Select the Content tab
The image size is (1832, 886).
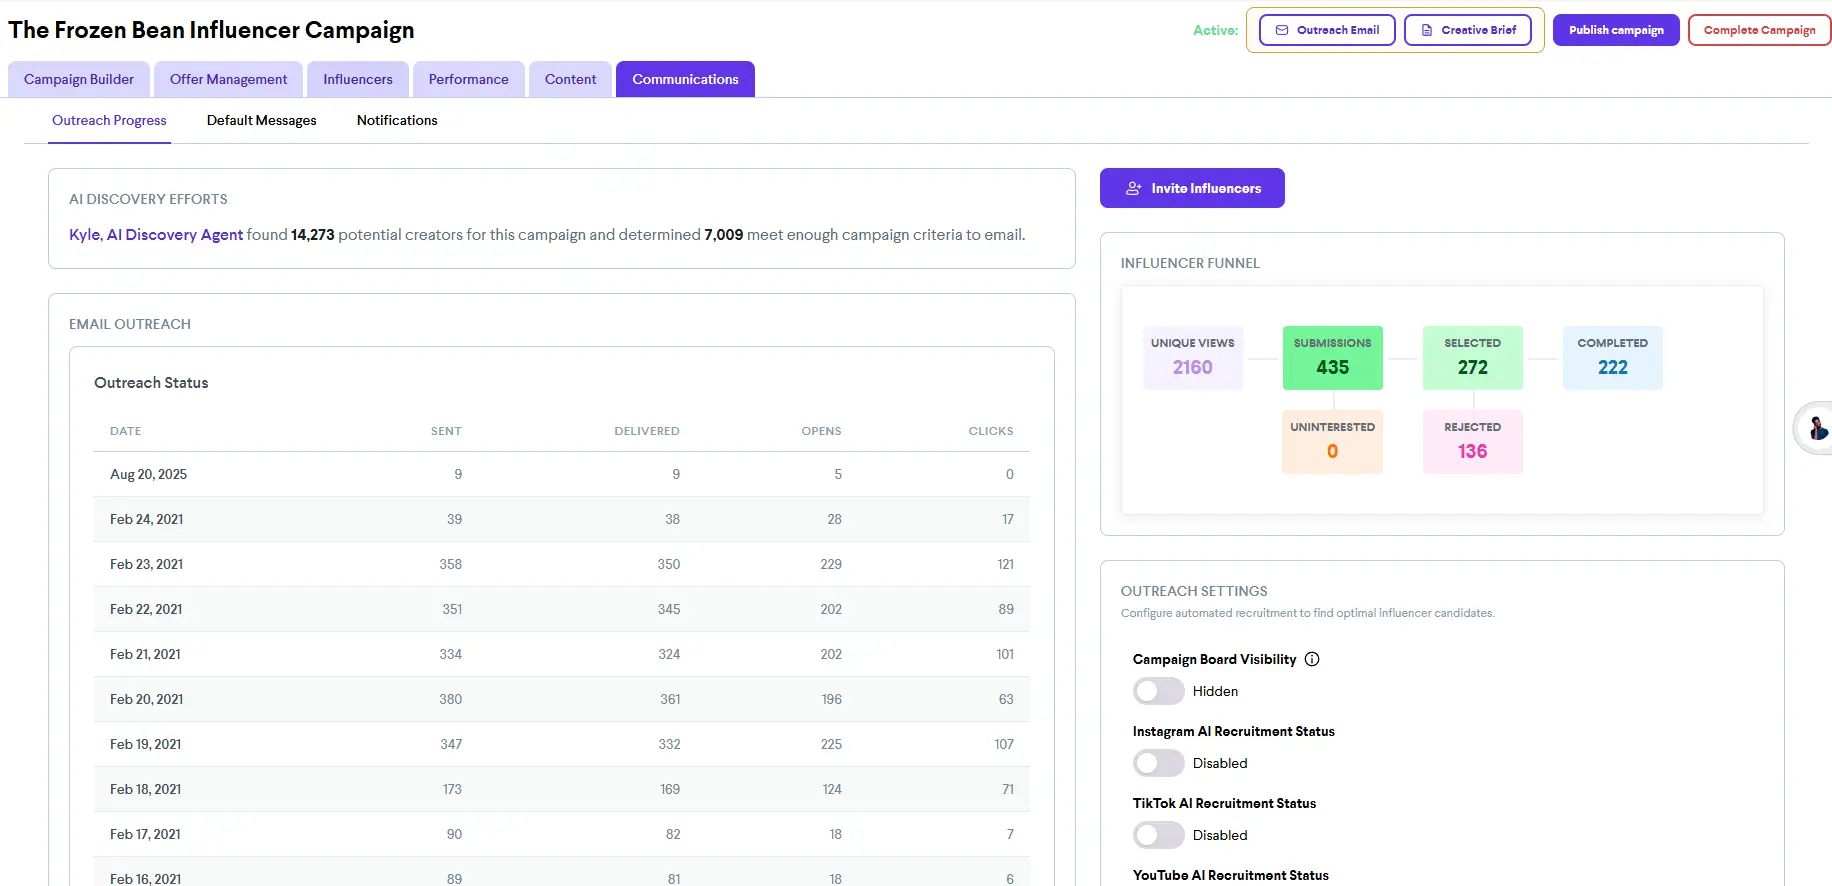[x=570, y=79]
